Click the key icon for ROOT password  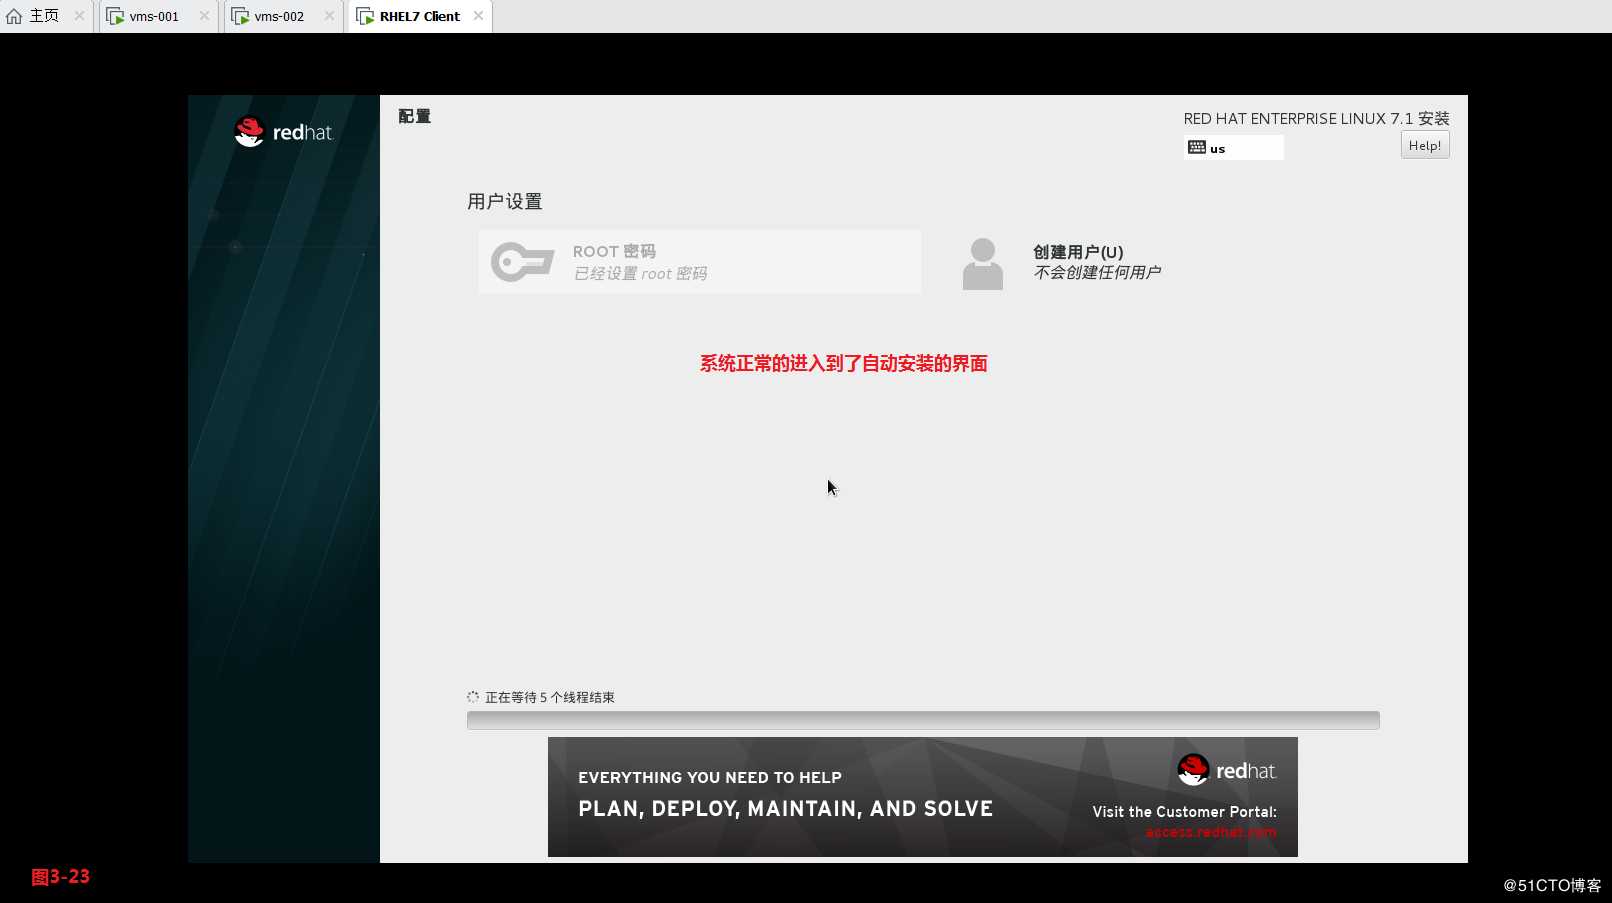pyautogui.click(x=522, y=262)
